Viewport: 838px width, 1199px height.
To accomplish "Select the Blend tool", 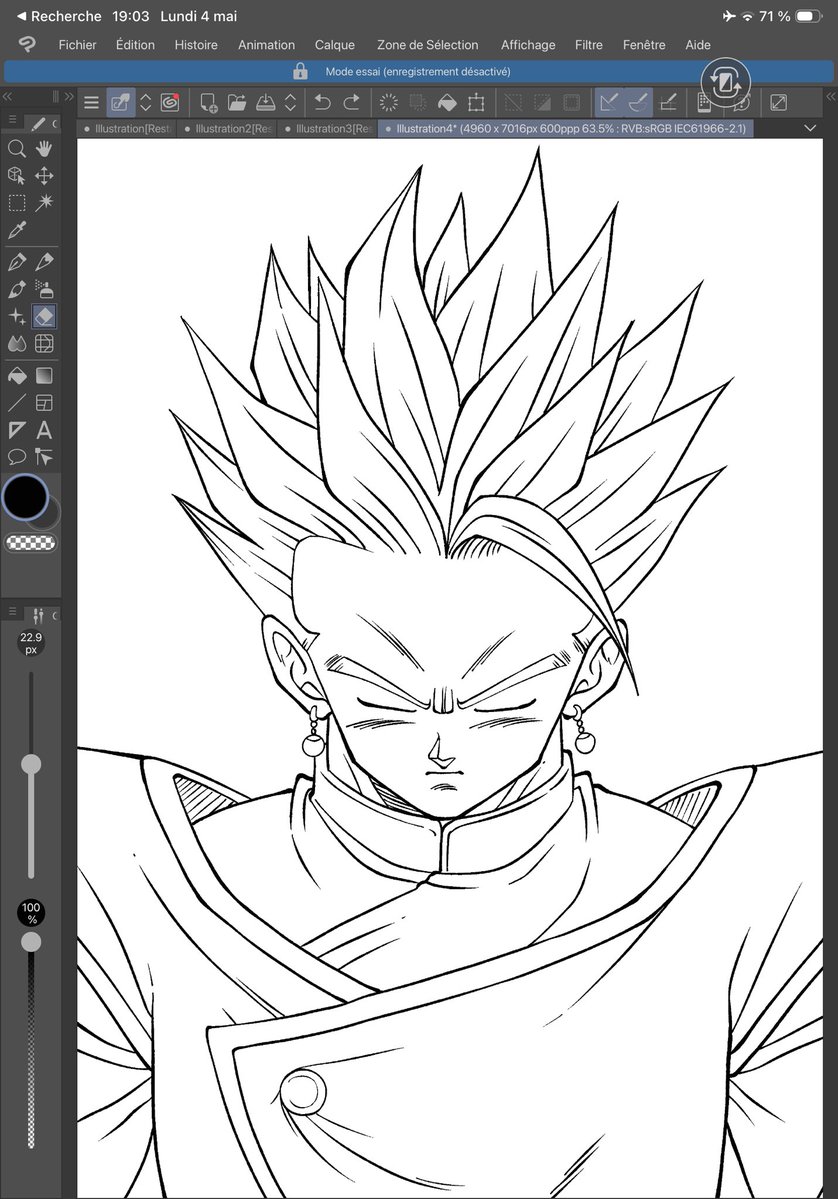I will 17,344.
